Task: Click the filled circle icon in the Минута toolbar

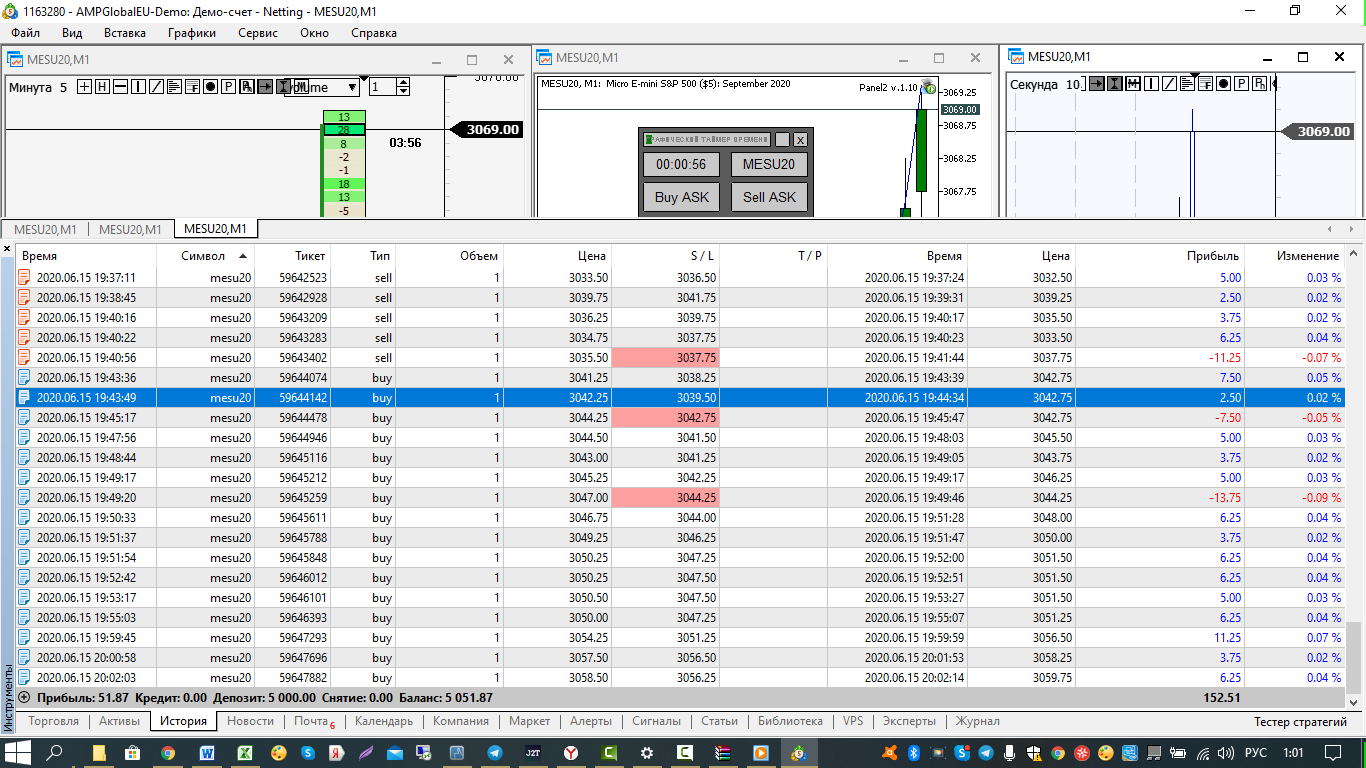Action: 210,87
